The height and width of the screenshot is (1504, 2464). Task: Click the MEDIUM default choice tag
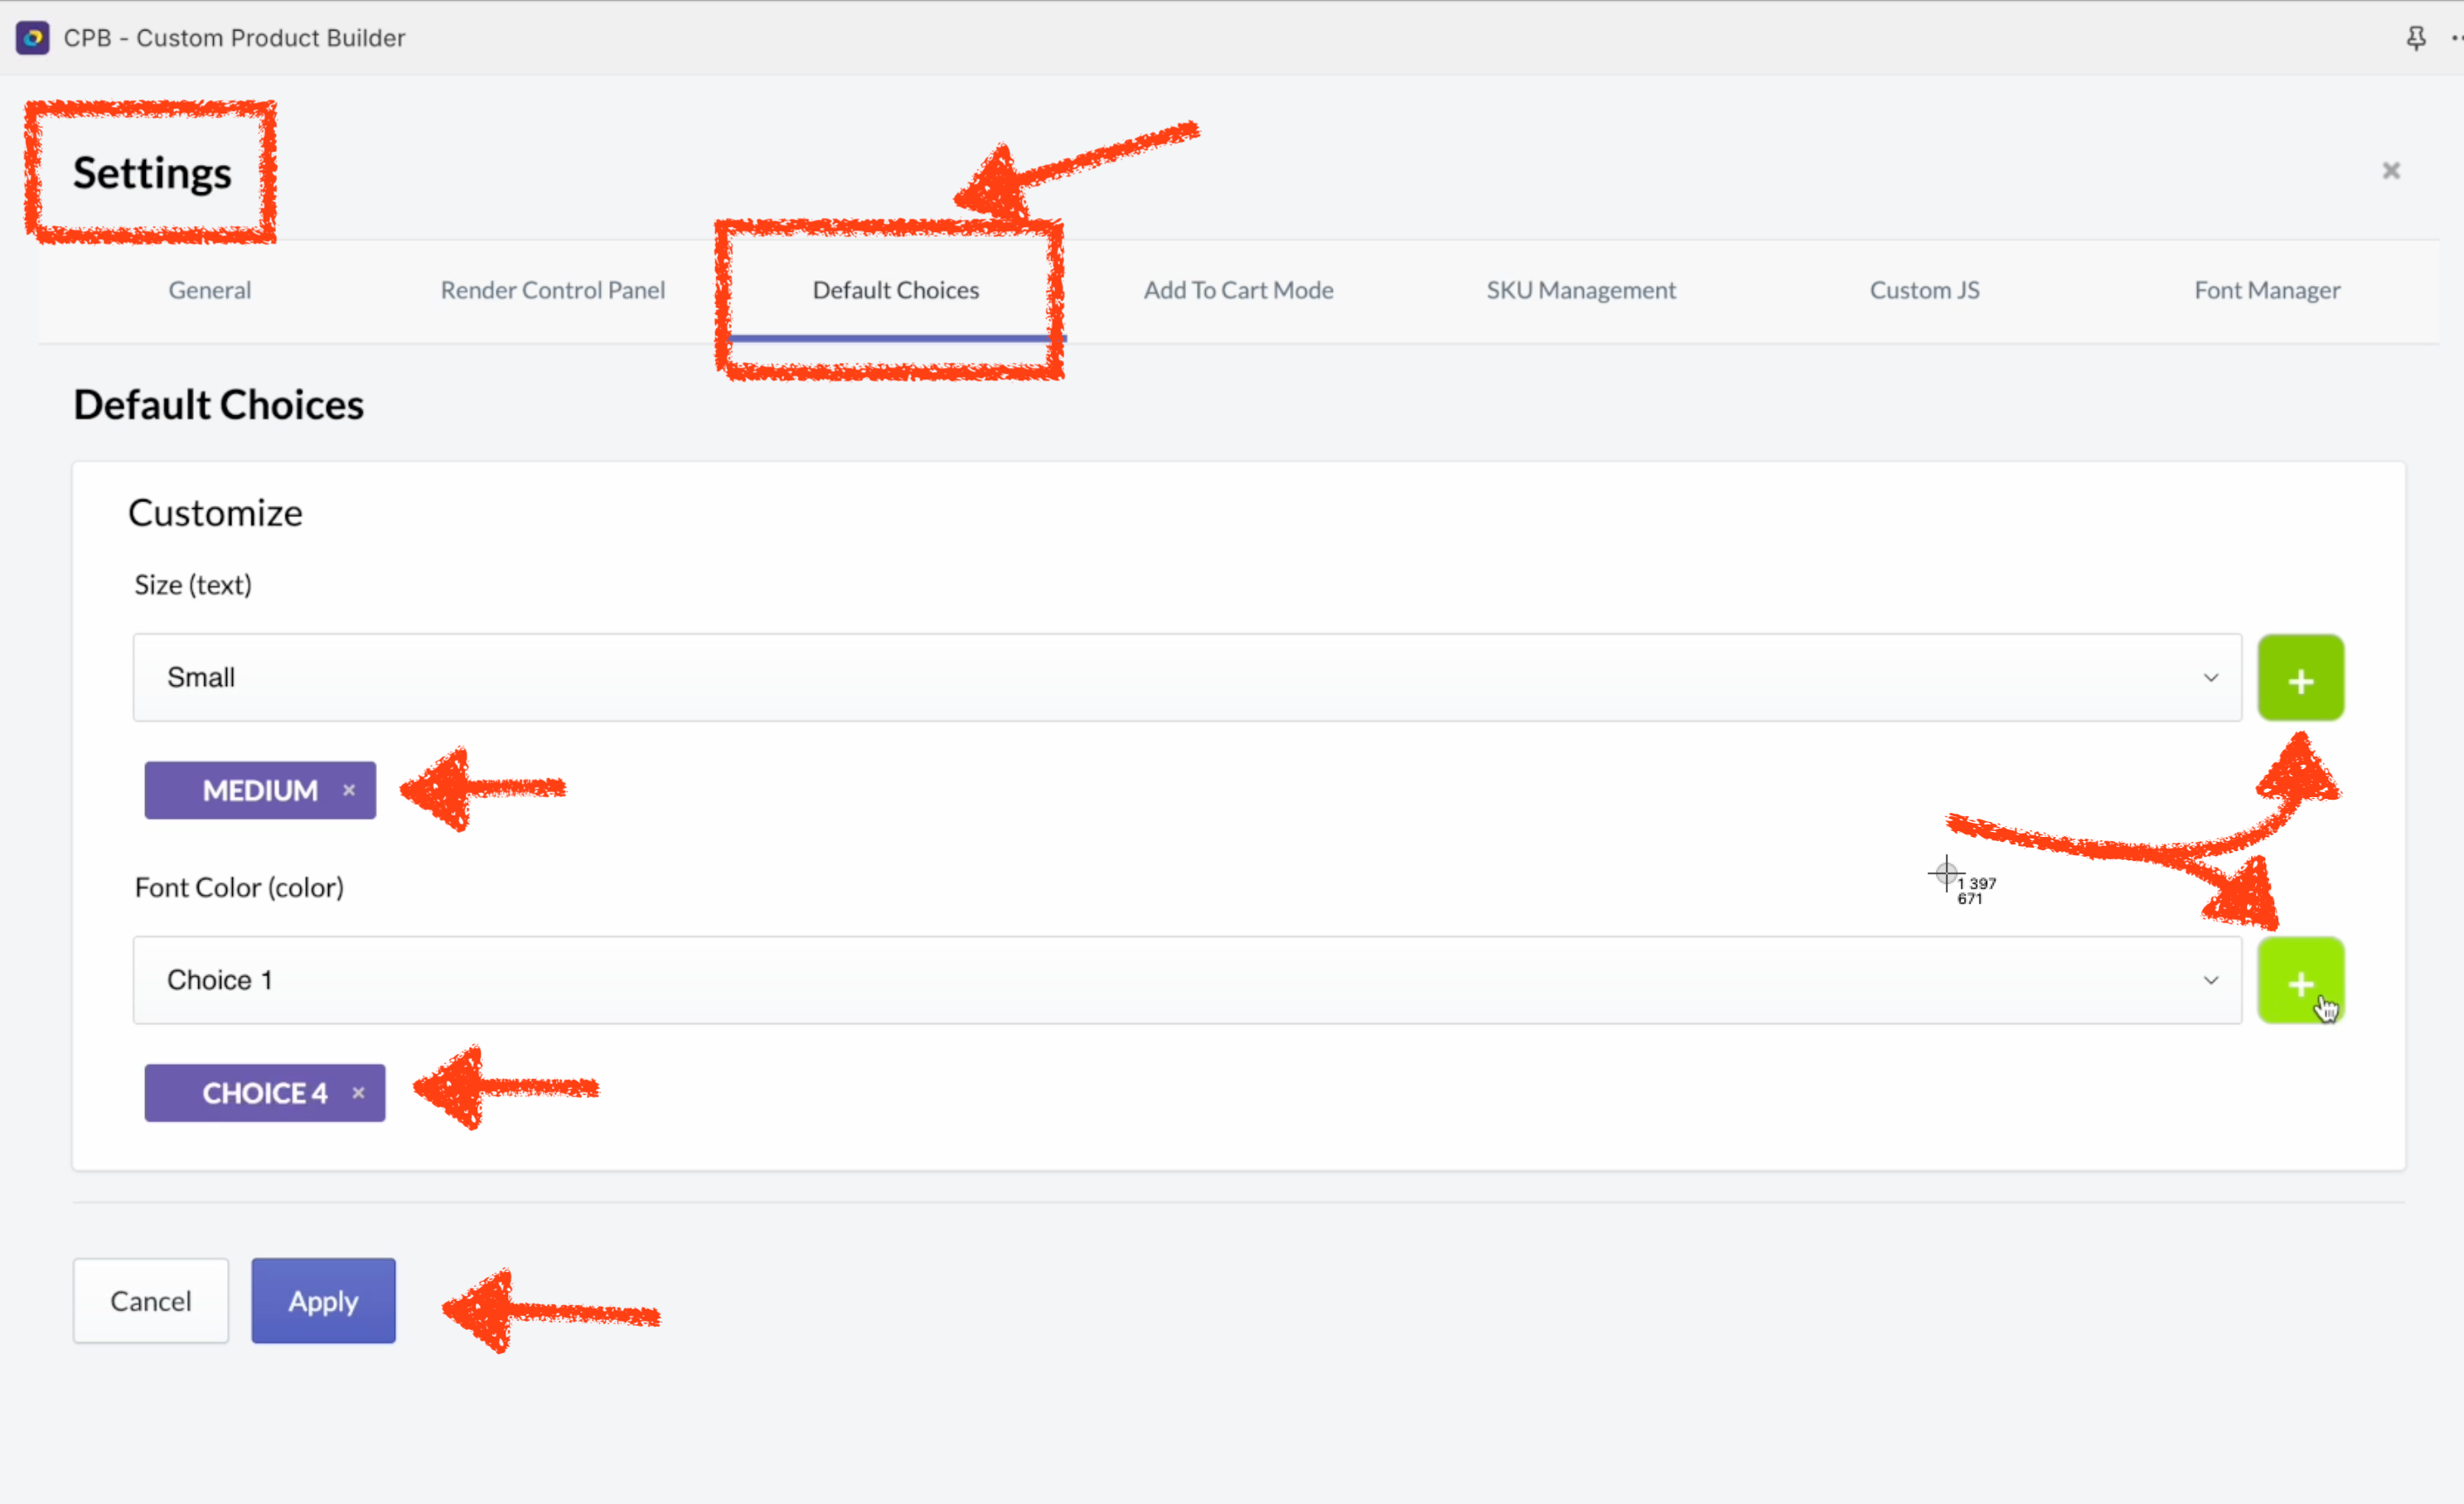pos(260,790)
